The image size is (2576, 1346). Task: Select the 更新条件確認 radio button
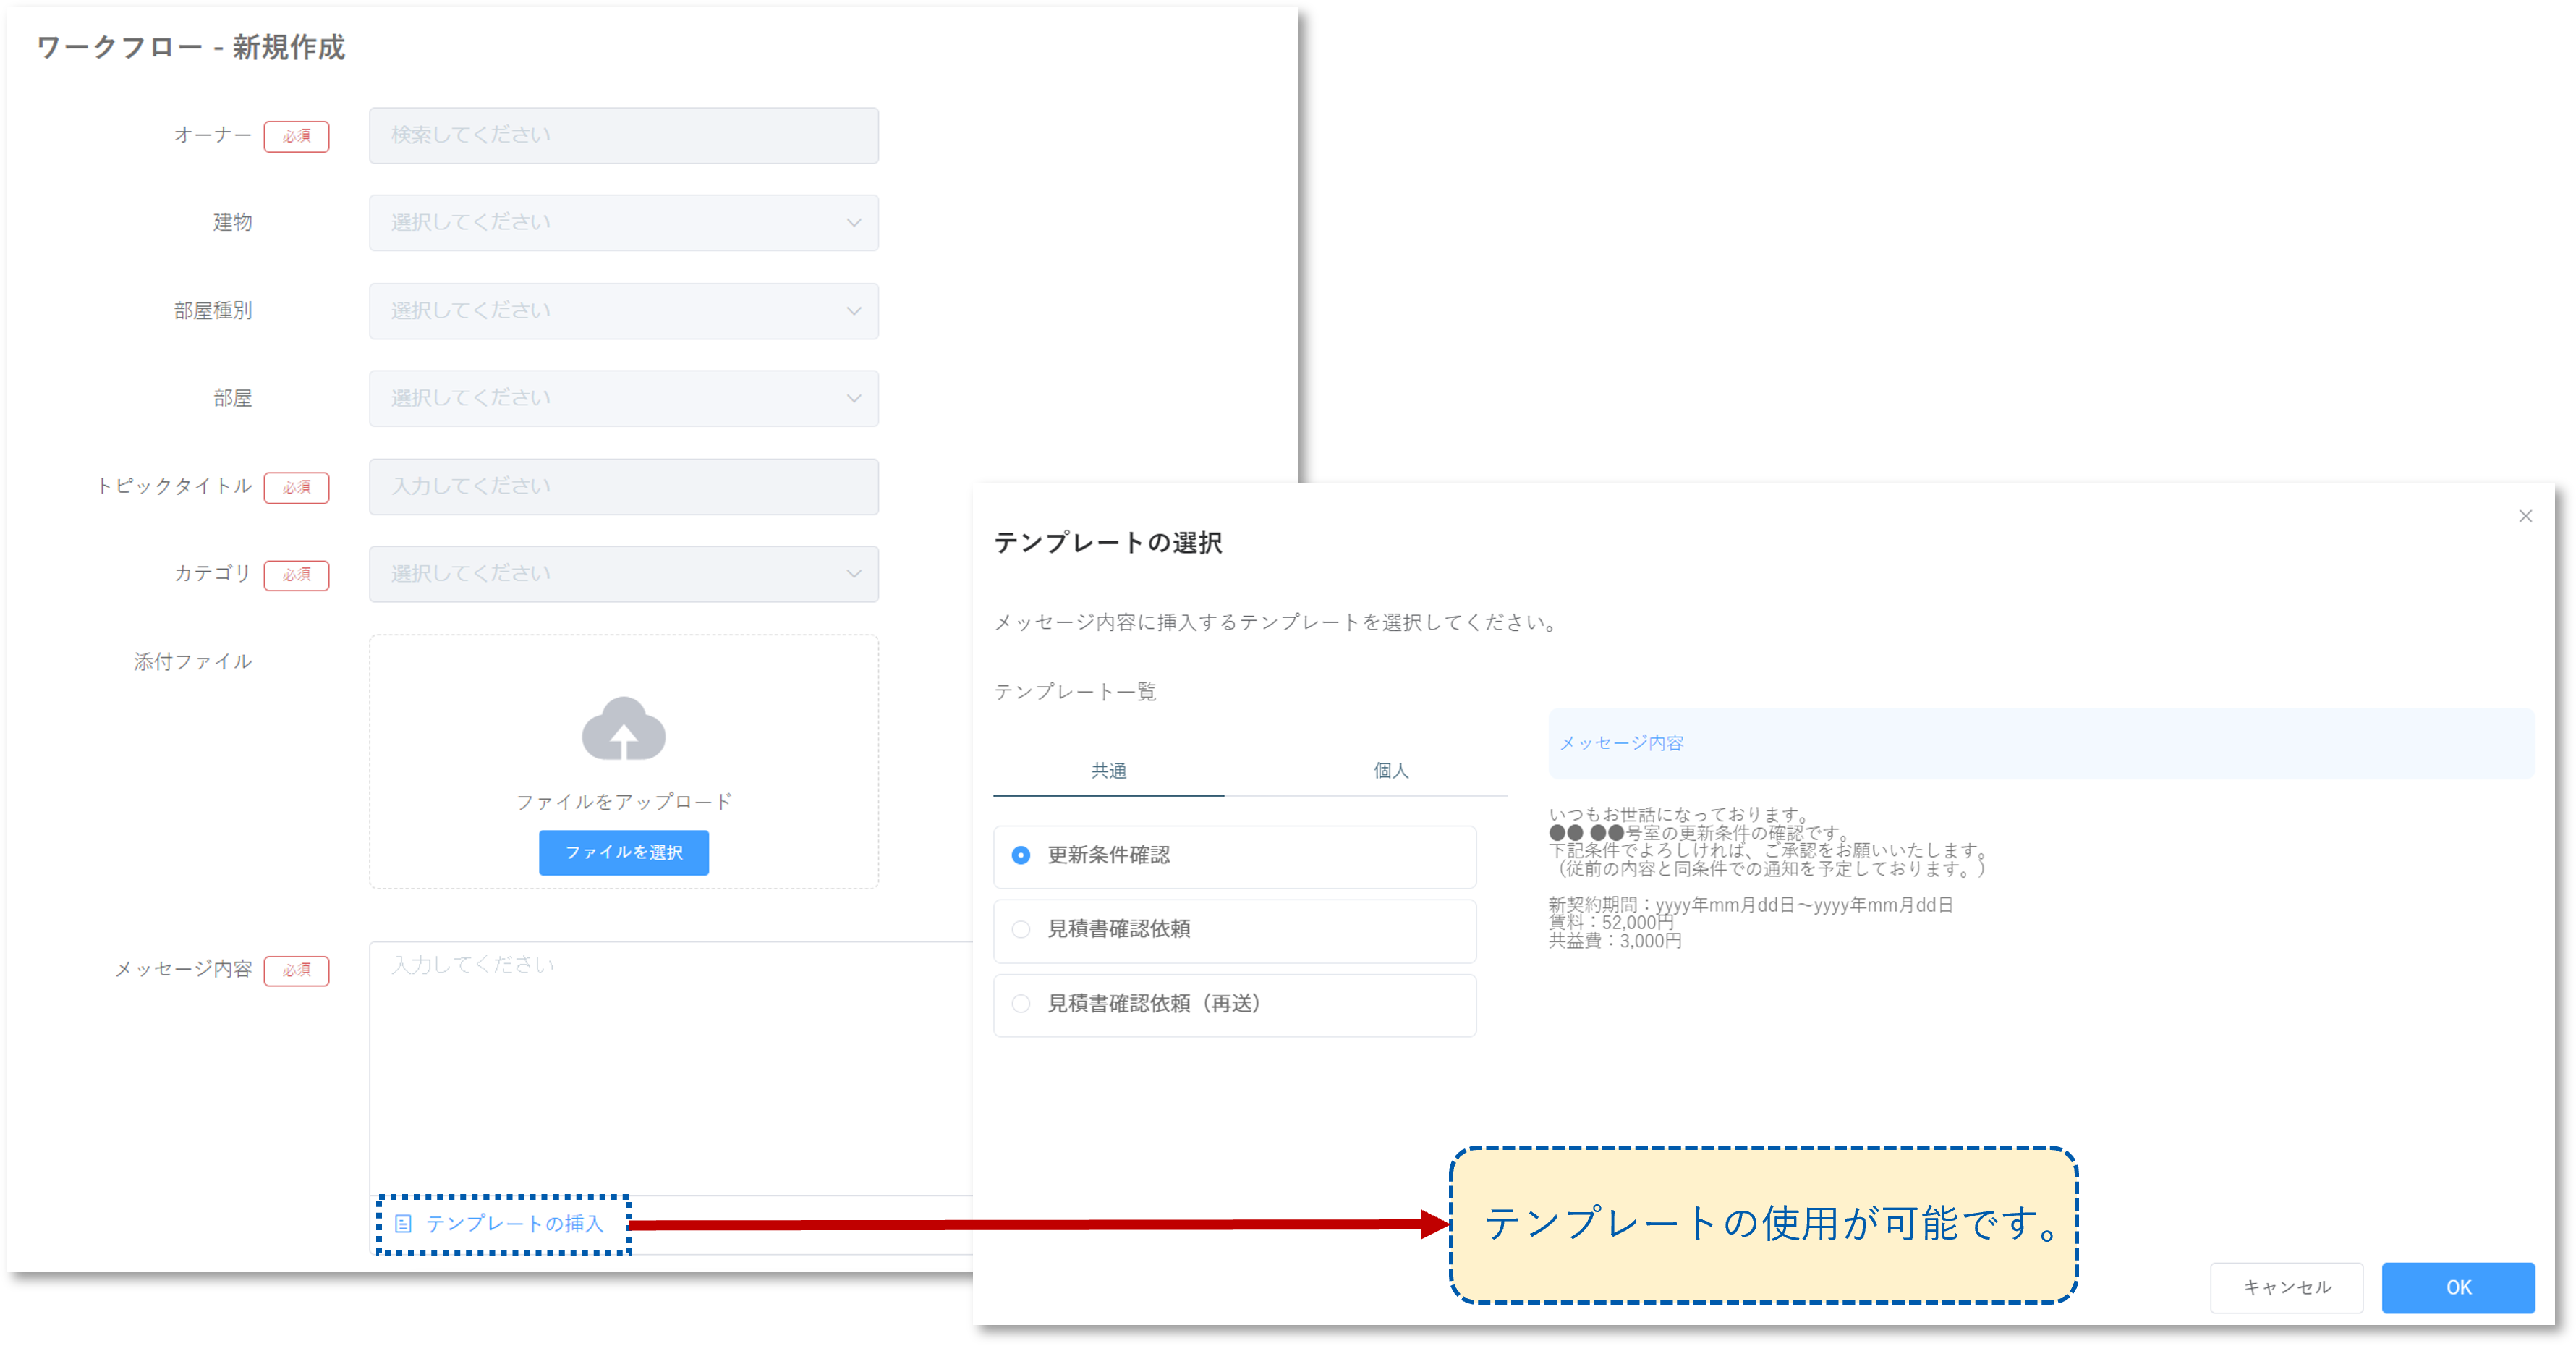[1020, 855]
